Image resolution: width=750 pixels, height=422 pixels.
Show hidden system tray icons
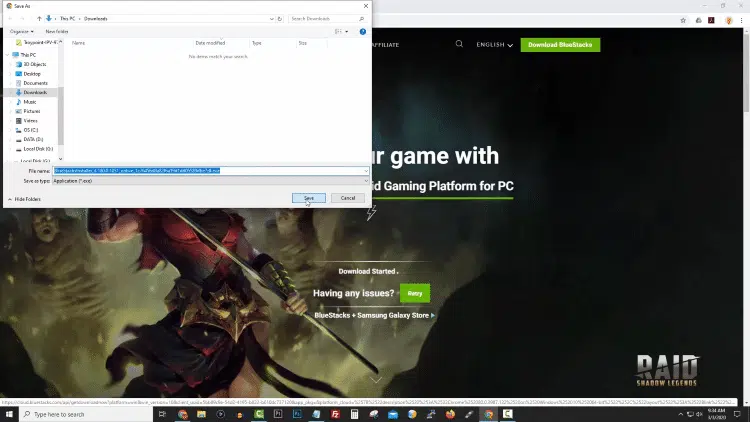click(681, 414)
